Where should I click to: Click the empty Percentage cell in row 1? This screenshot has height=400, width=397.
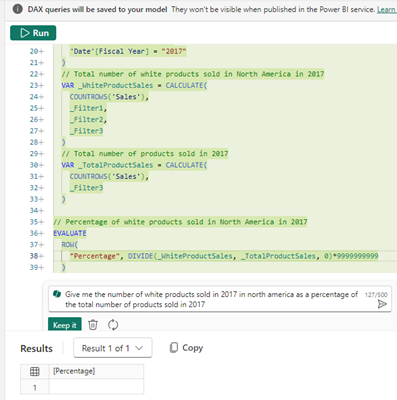point(96,387)
